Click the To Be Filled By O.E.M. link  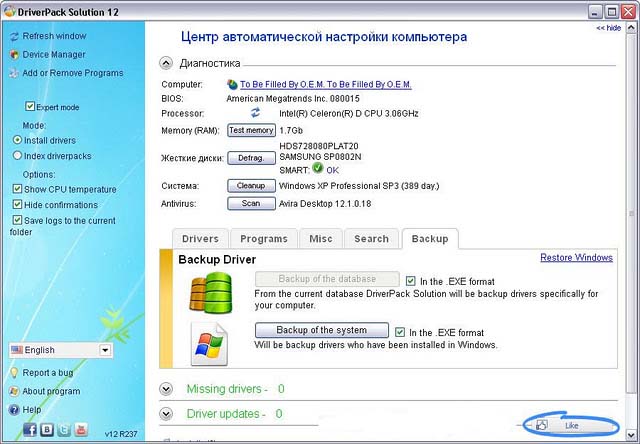(326, 84)
